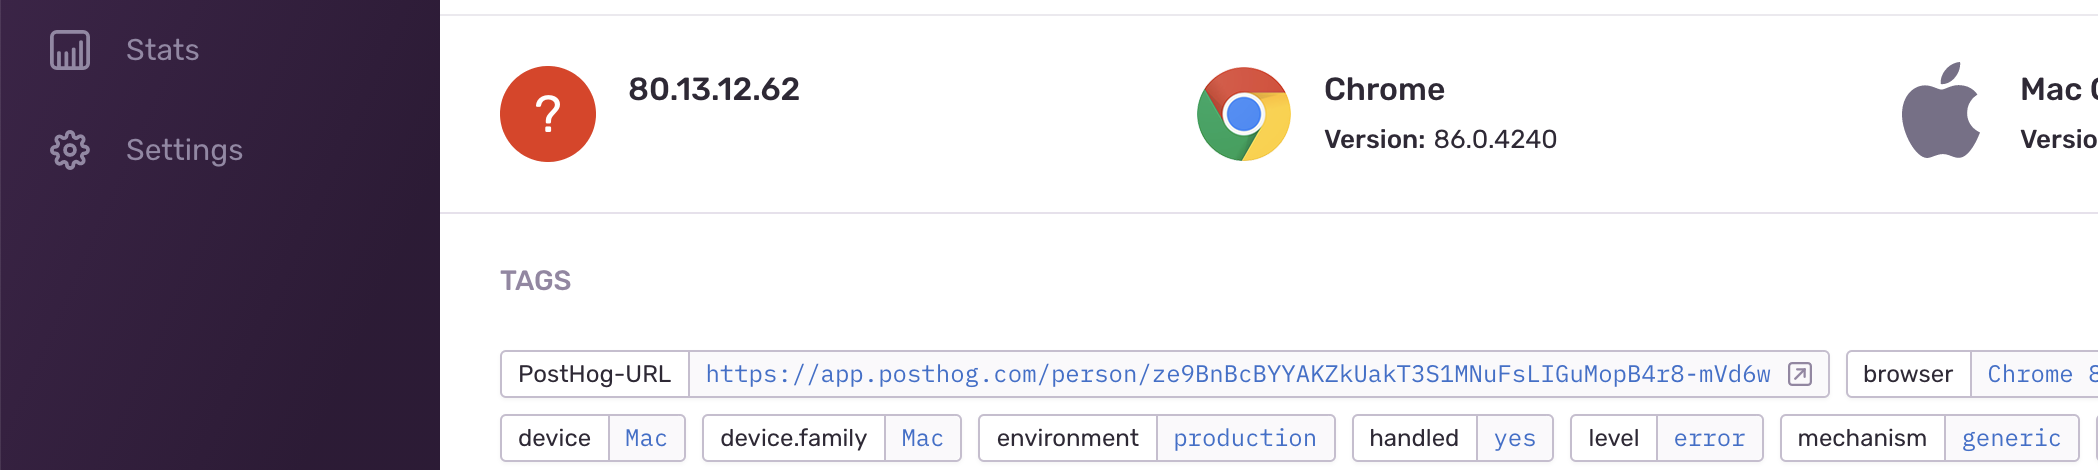Click the Chrome browser logo

click(1243, 114)
